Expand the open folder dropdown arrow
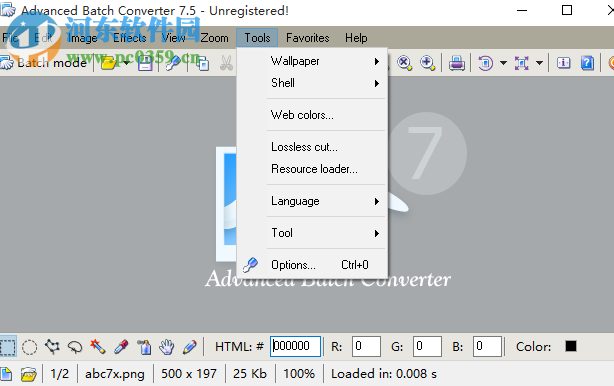The height and width of the screenshot is (386, 614). [126, 63]
